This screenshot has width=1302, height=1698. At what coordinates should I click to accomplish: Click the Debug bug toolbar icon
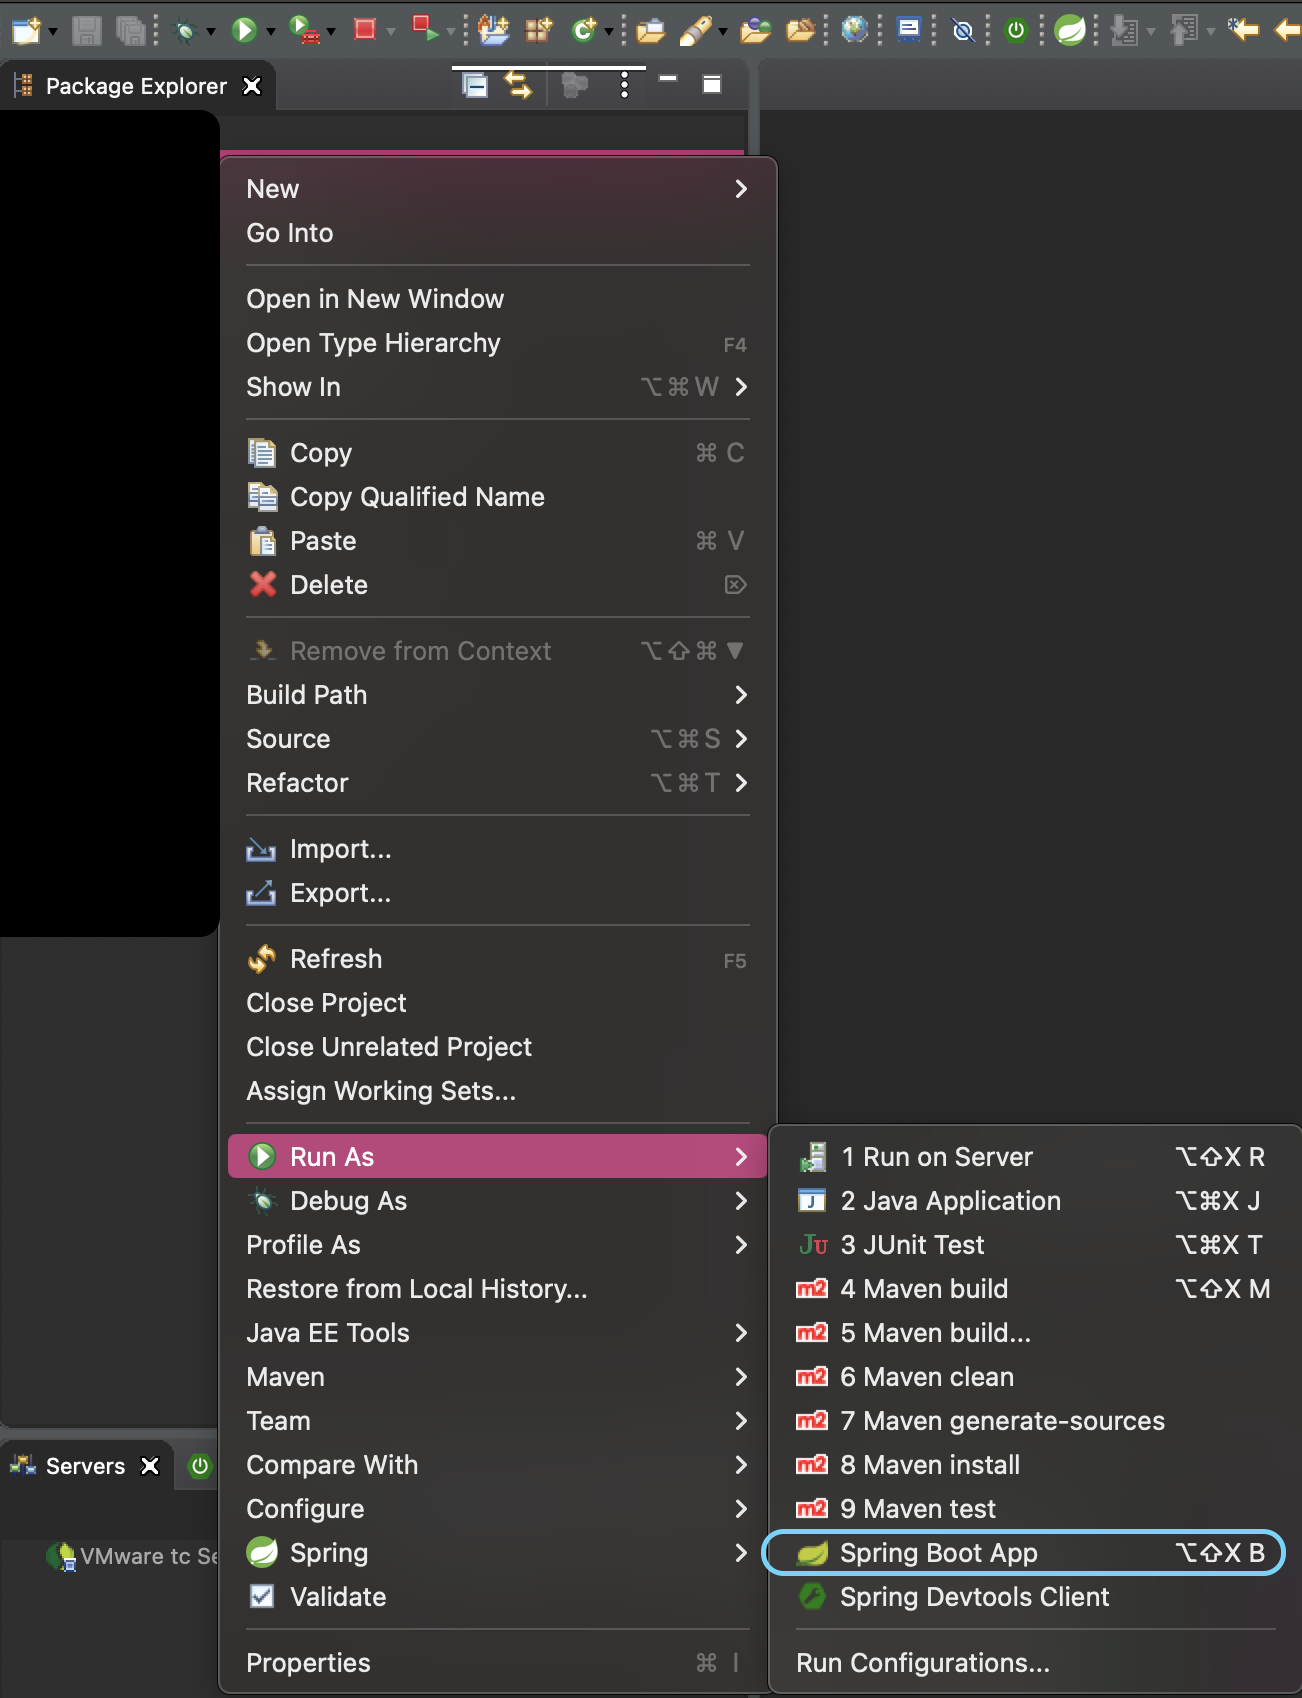click(185, 31)
